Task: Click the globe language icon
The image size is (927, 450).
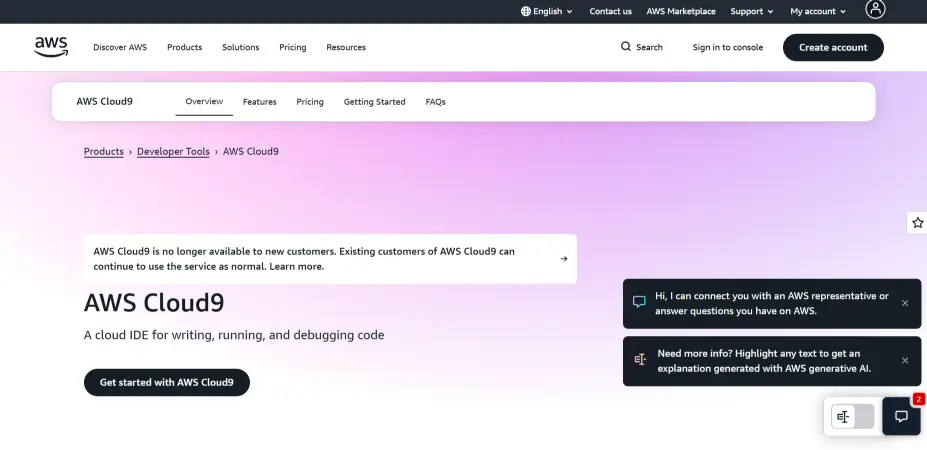Action: point(526,11)
